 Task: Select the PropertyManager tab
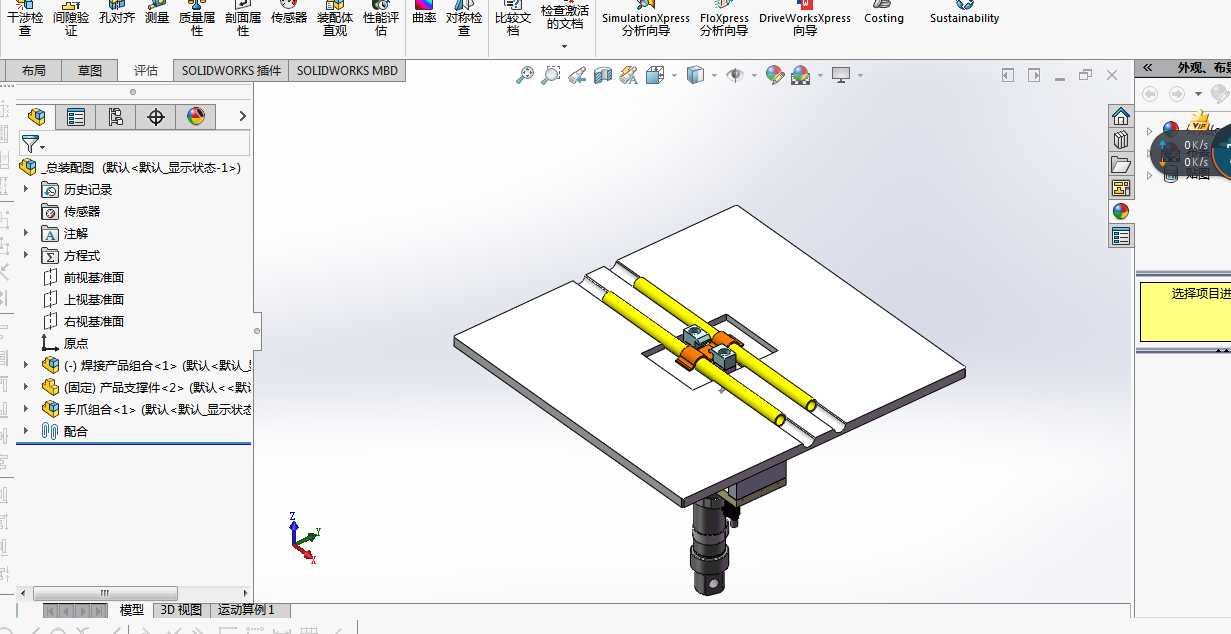[76, 117]
